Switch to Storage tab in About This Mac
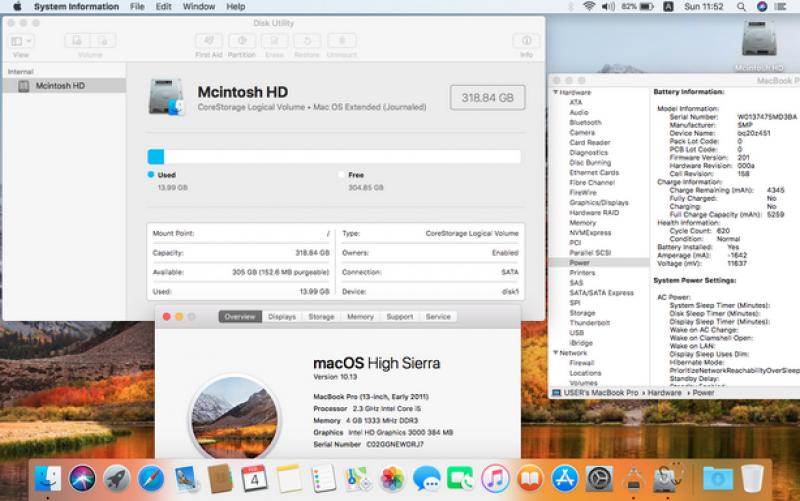 pos(321,317)
